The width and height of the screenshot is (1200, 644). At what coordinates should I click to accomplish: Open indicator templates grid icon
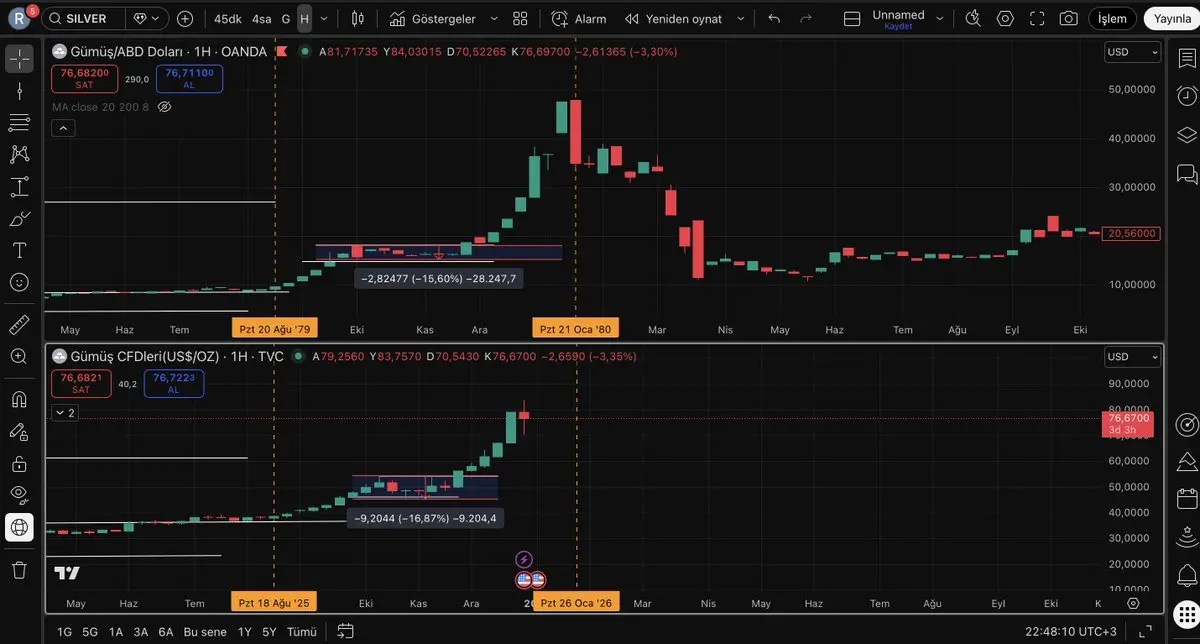(x=520, y=19)
